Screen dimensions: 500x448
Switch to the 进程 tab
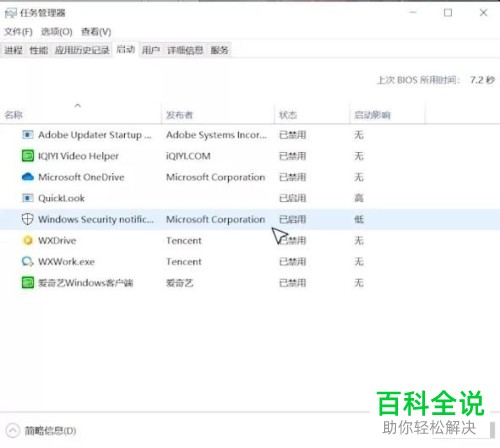13,50
